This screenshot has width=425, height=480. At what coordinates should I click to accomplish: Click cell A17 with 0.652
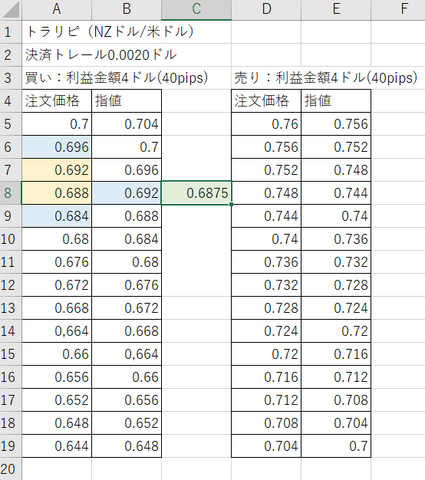[x=57, y=400]
